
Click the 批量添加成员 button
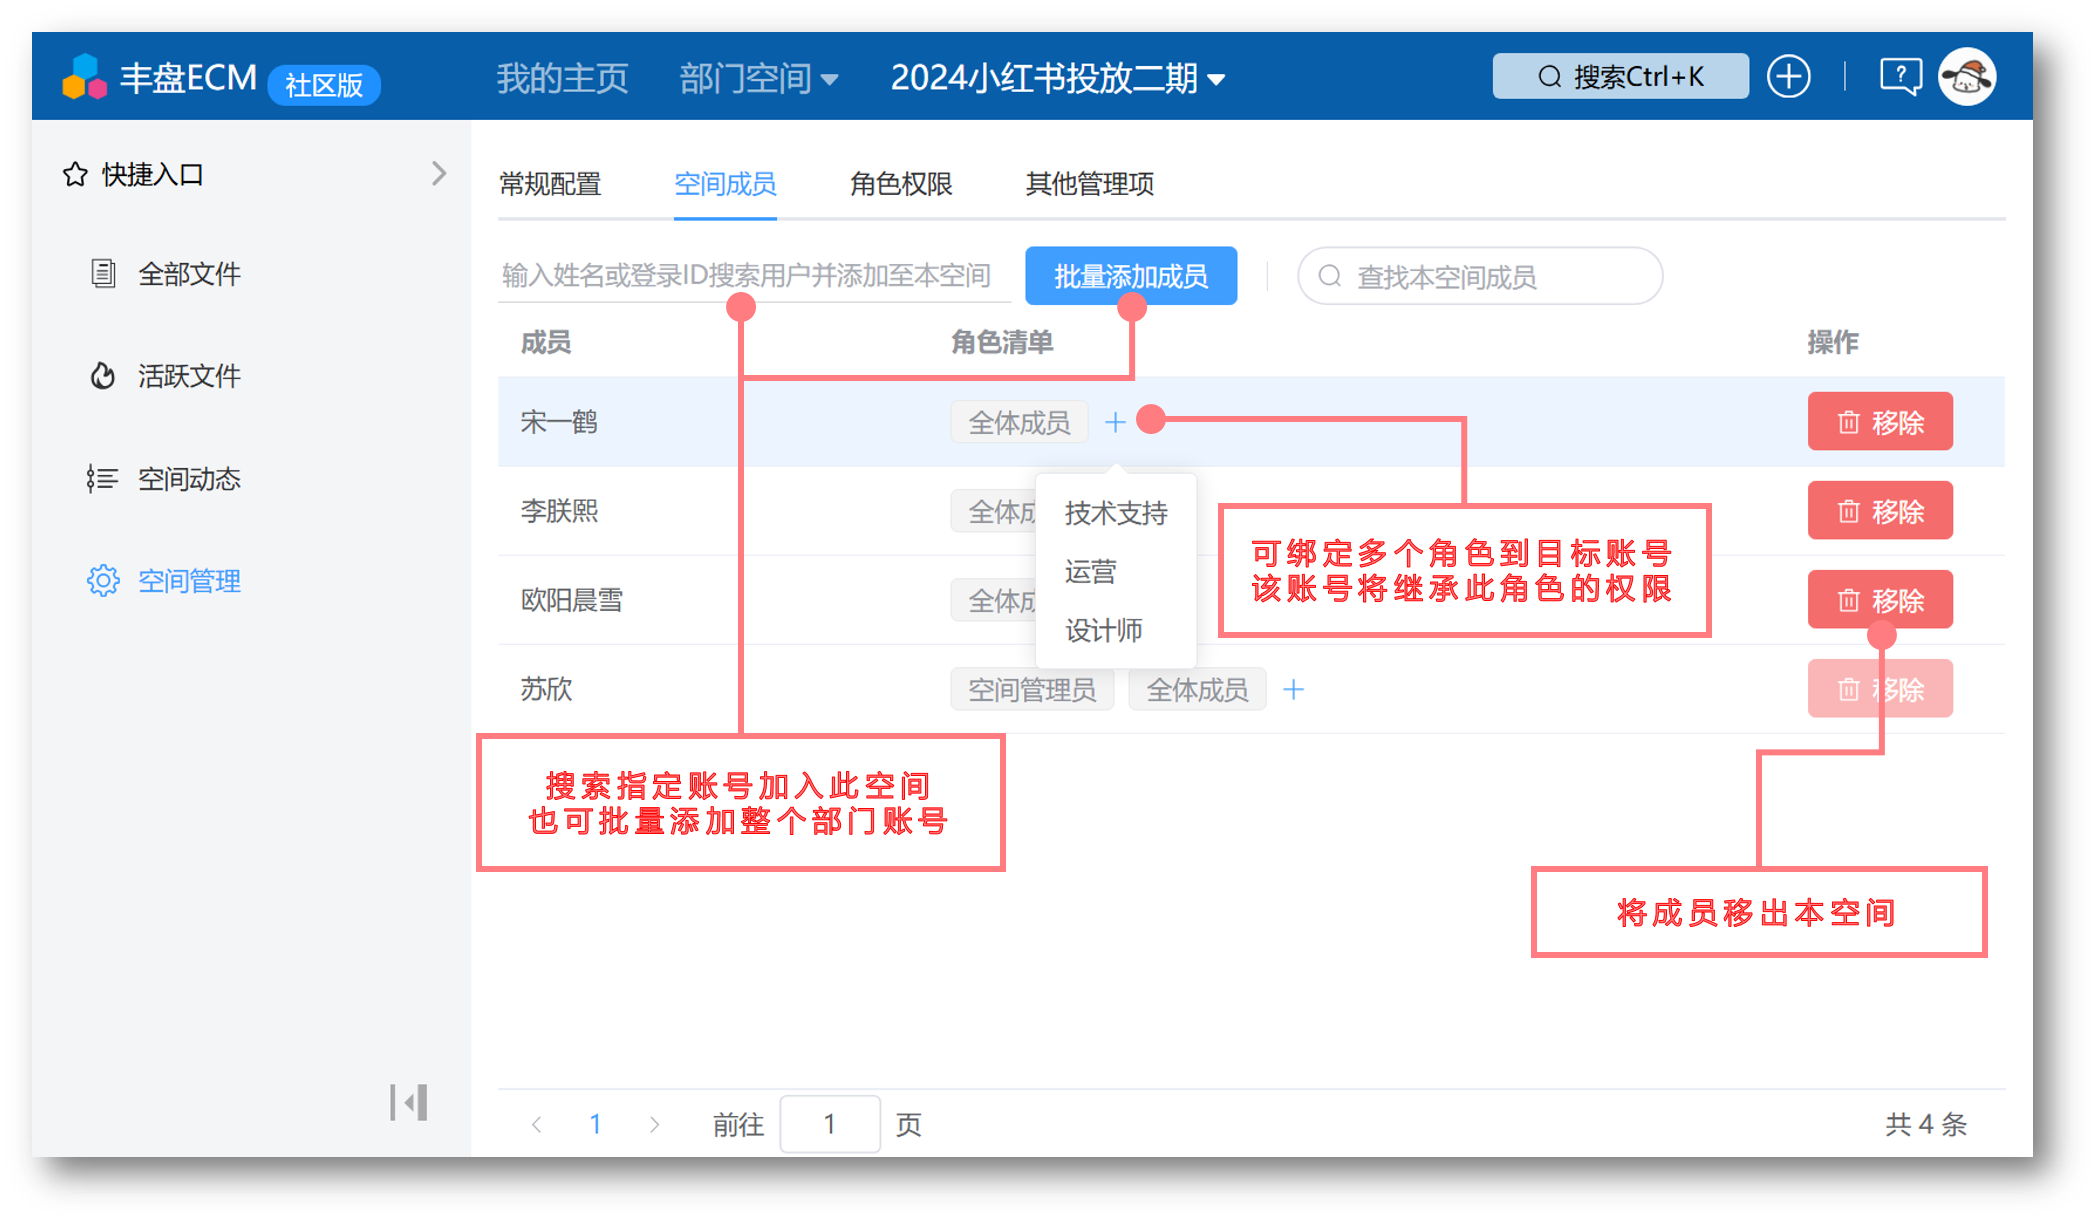pos(1131,276)
